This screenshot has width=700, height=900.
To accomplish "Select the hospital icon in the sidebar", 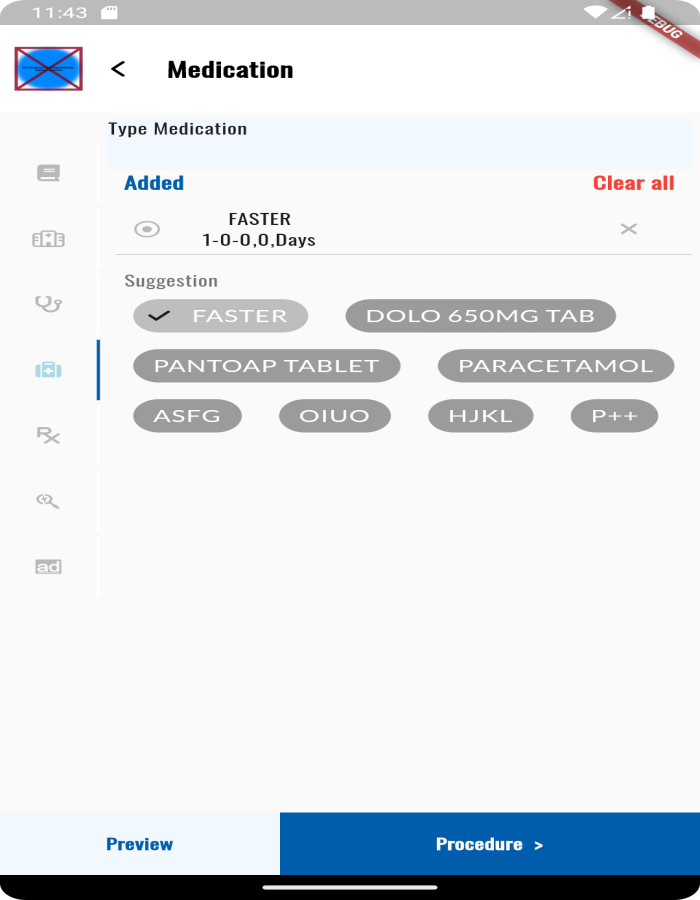I will pyautogui.click(x=47, y=239).
